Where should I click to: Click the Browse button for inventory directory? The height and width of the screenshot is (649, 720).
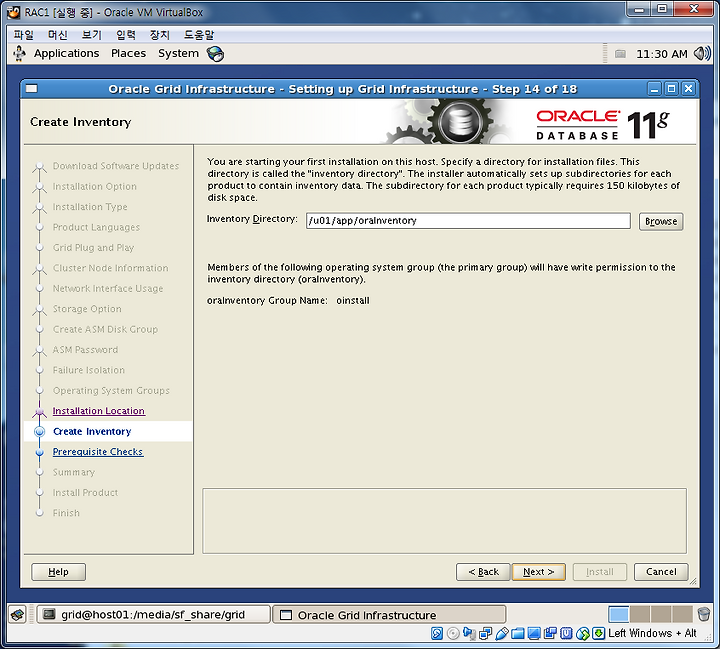pos(661,221)
